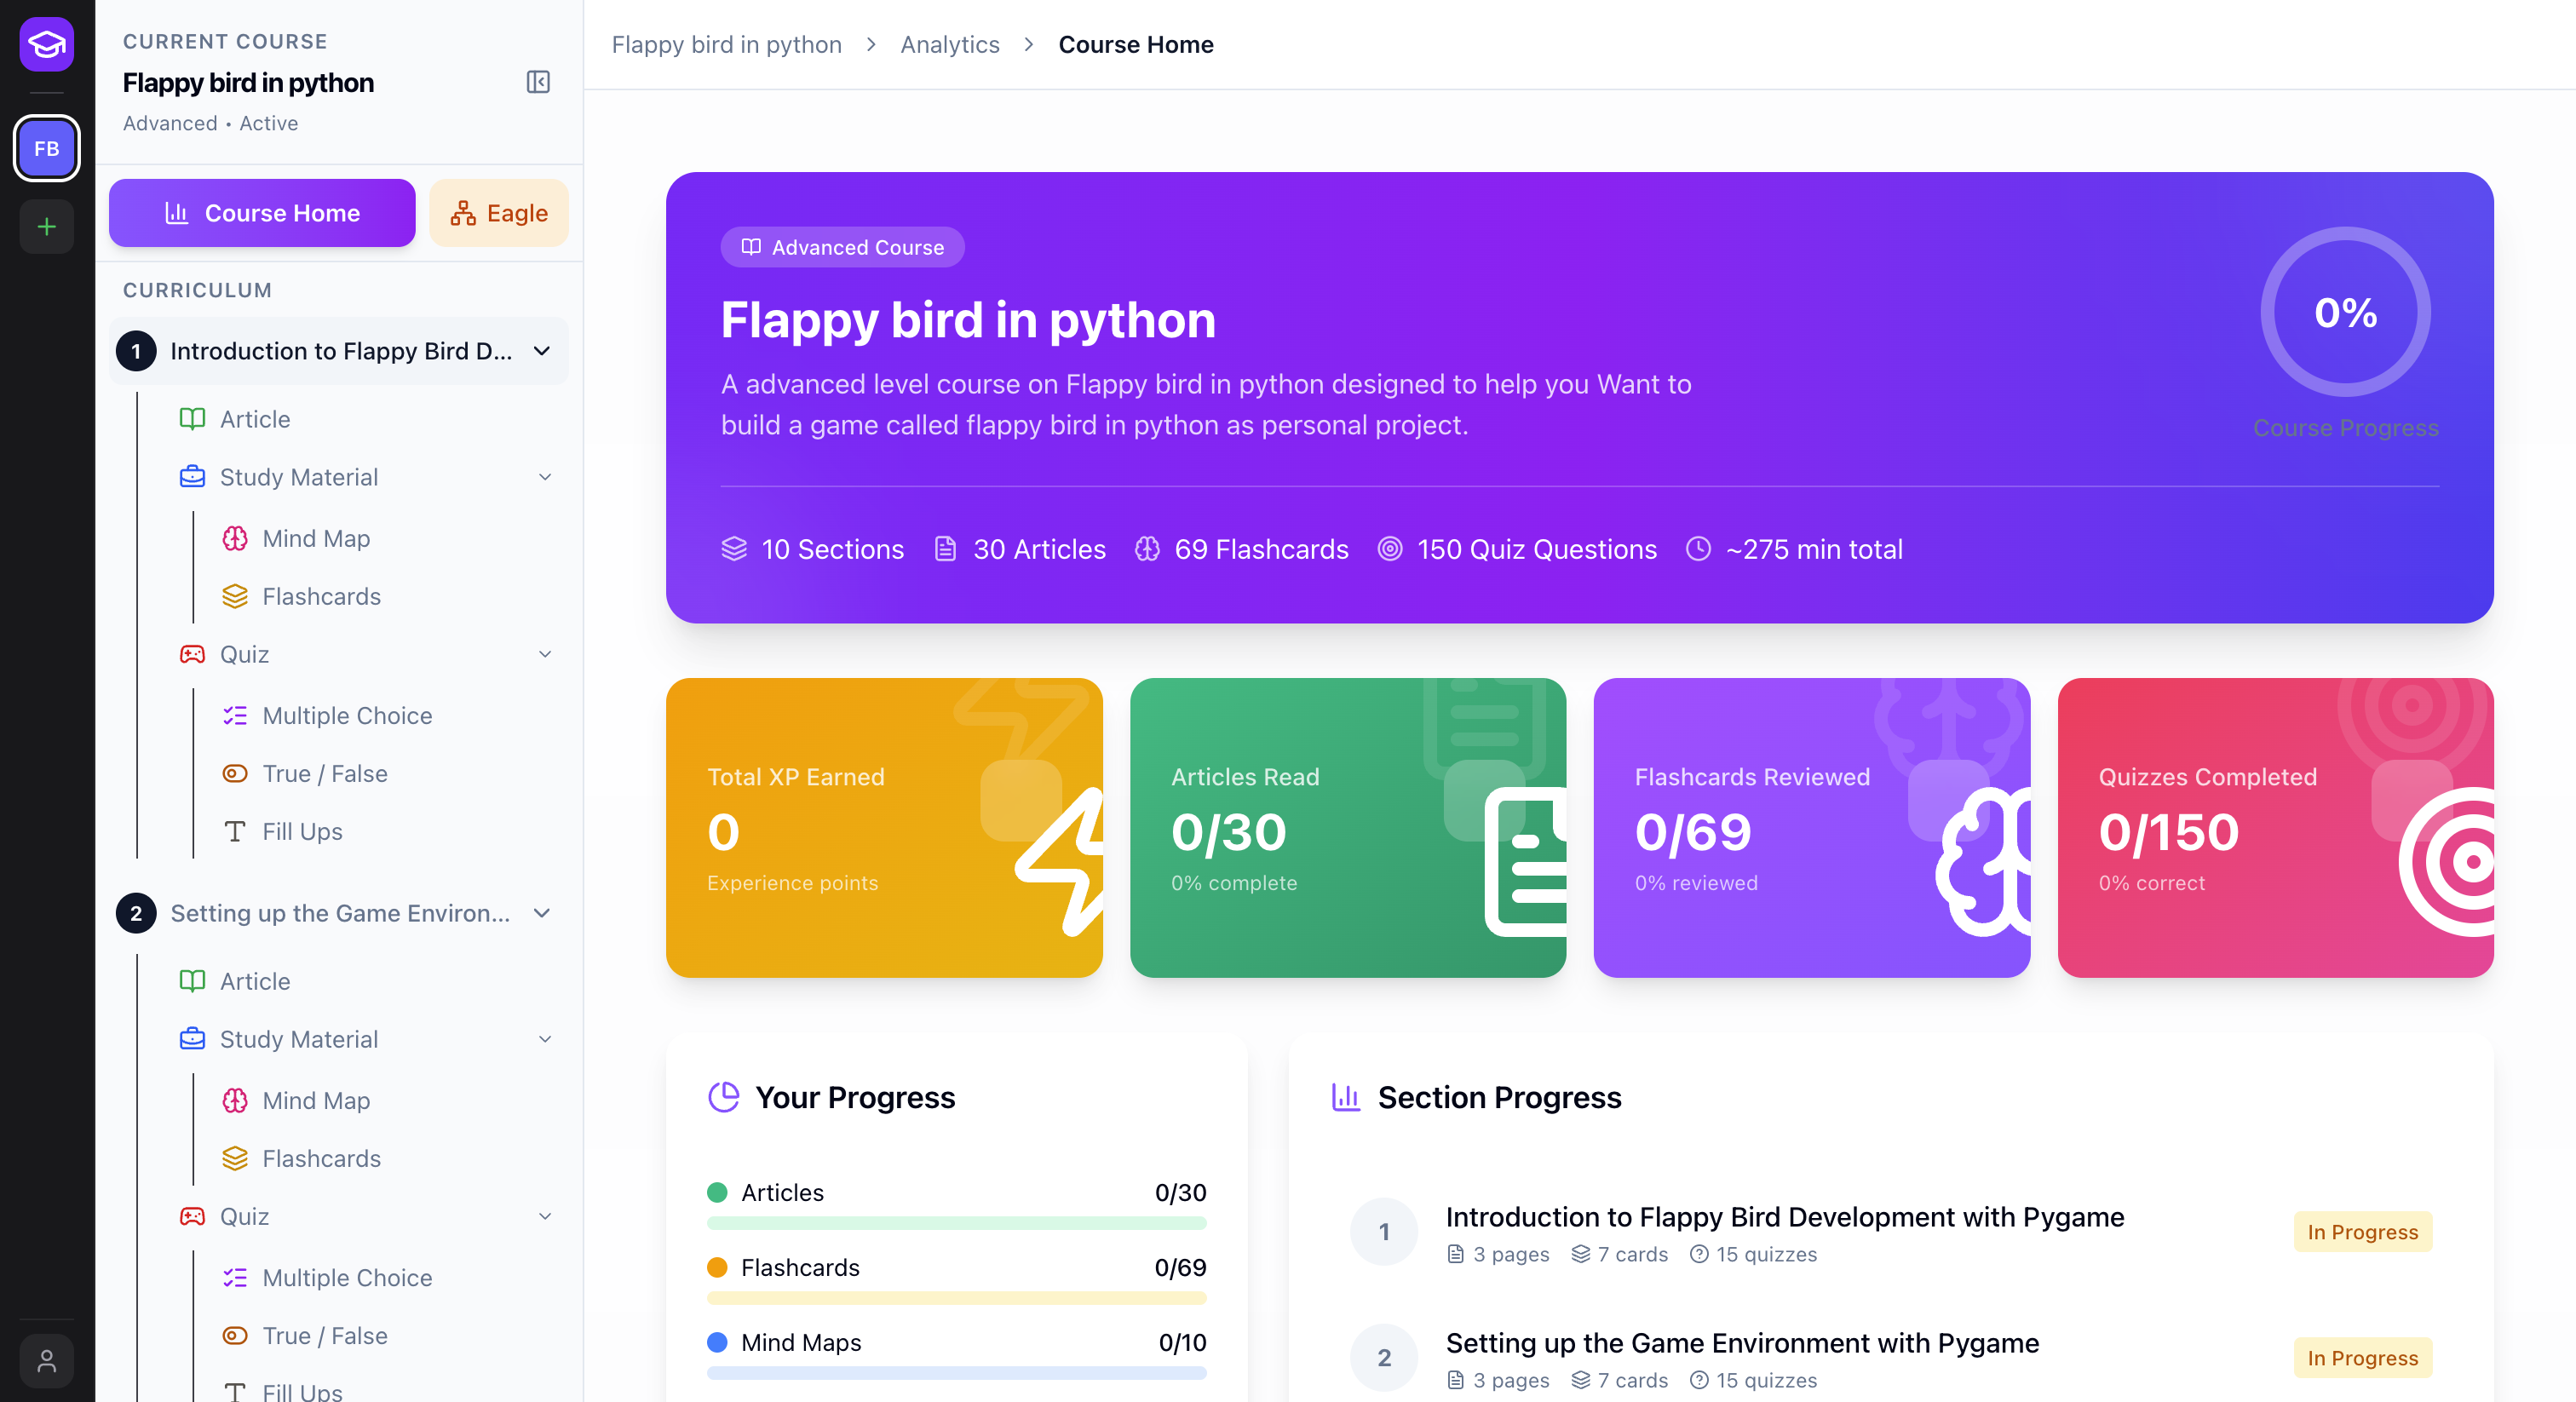Screen dimensions: 2576x1402
Task: Open the Eagle view tab
Action: [498, 213]
